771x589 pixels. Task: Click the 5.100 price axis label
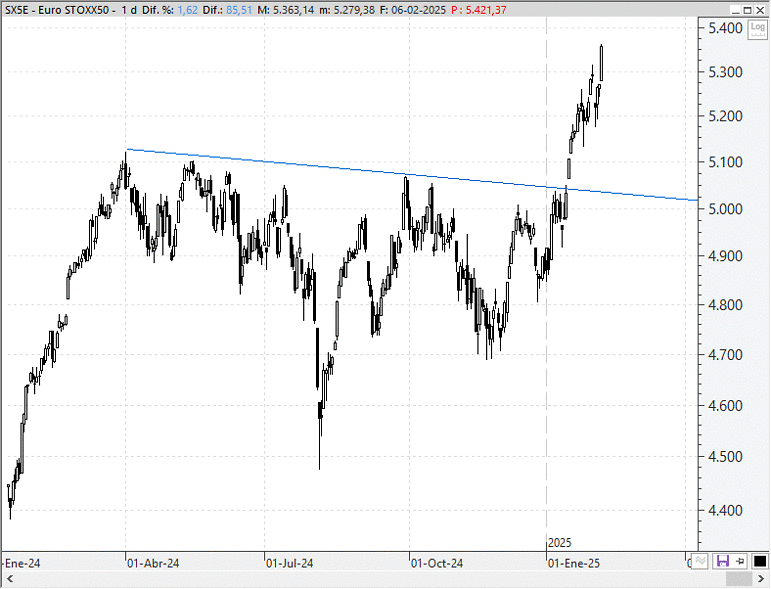click(x=725, y=162)
